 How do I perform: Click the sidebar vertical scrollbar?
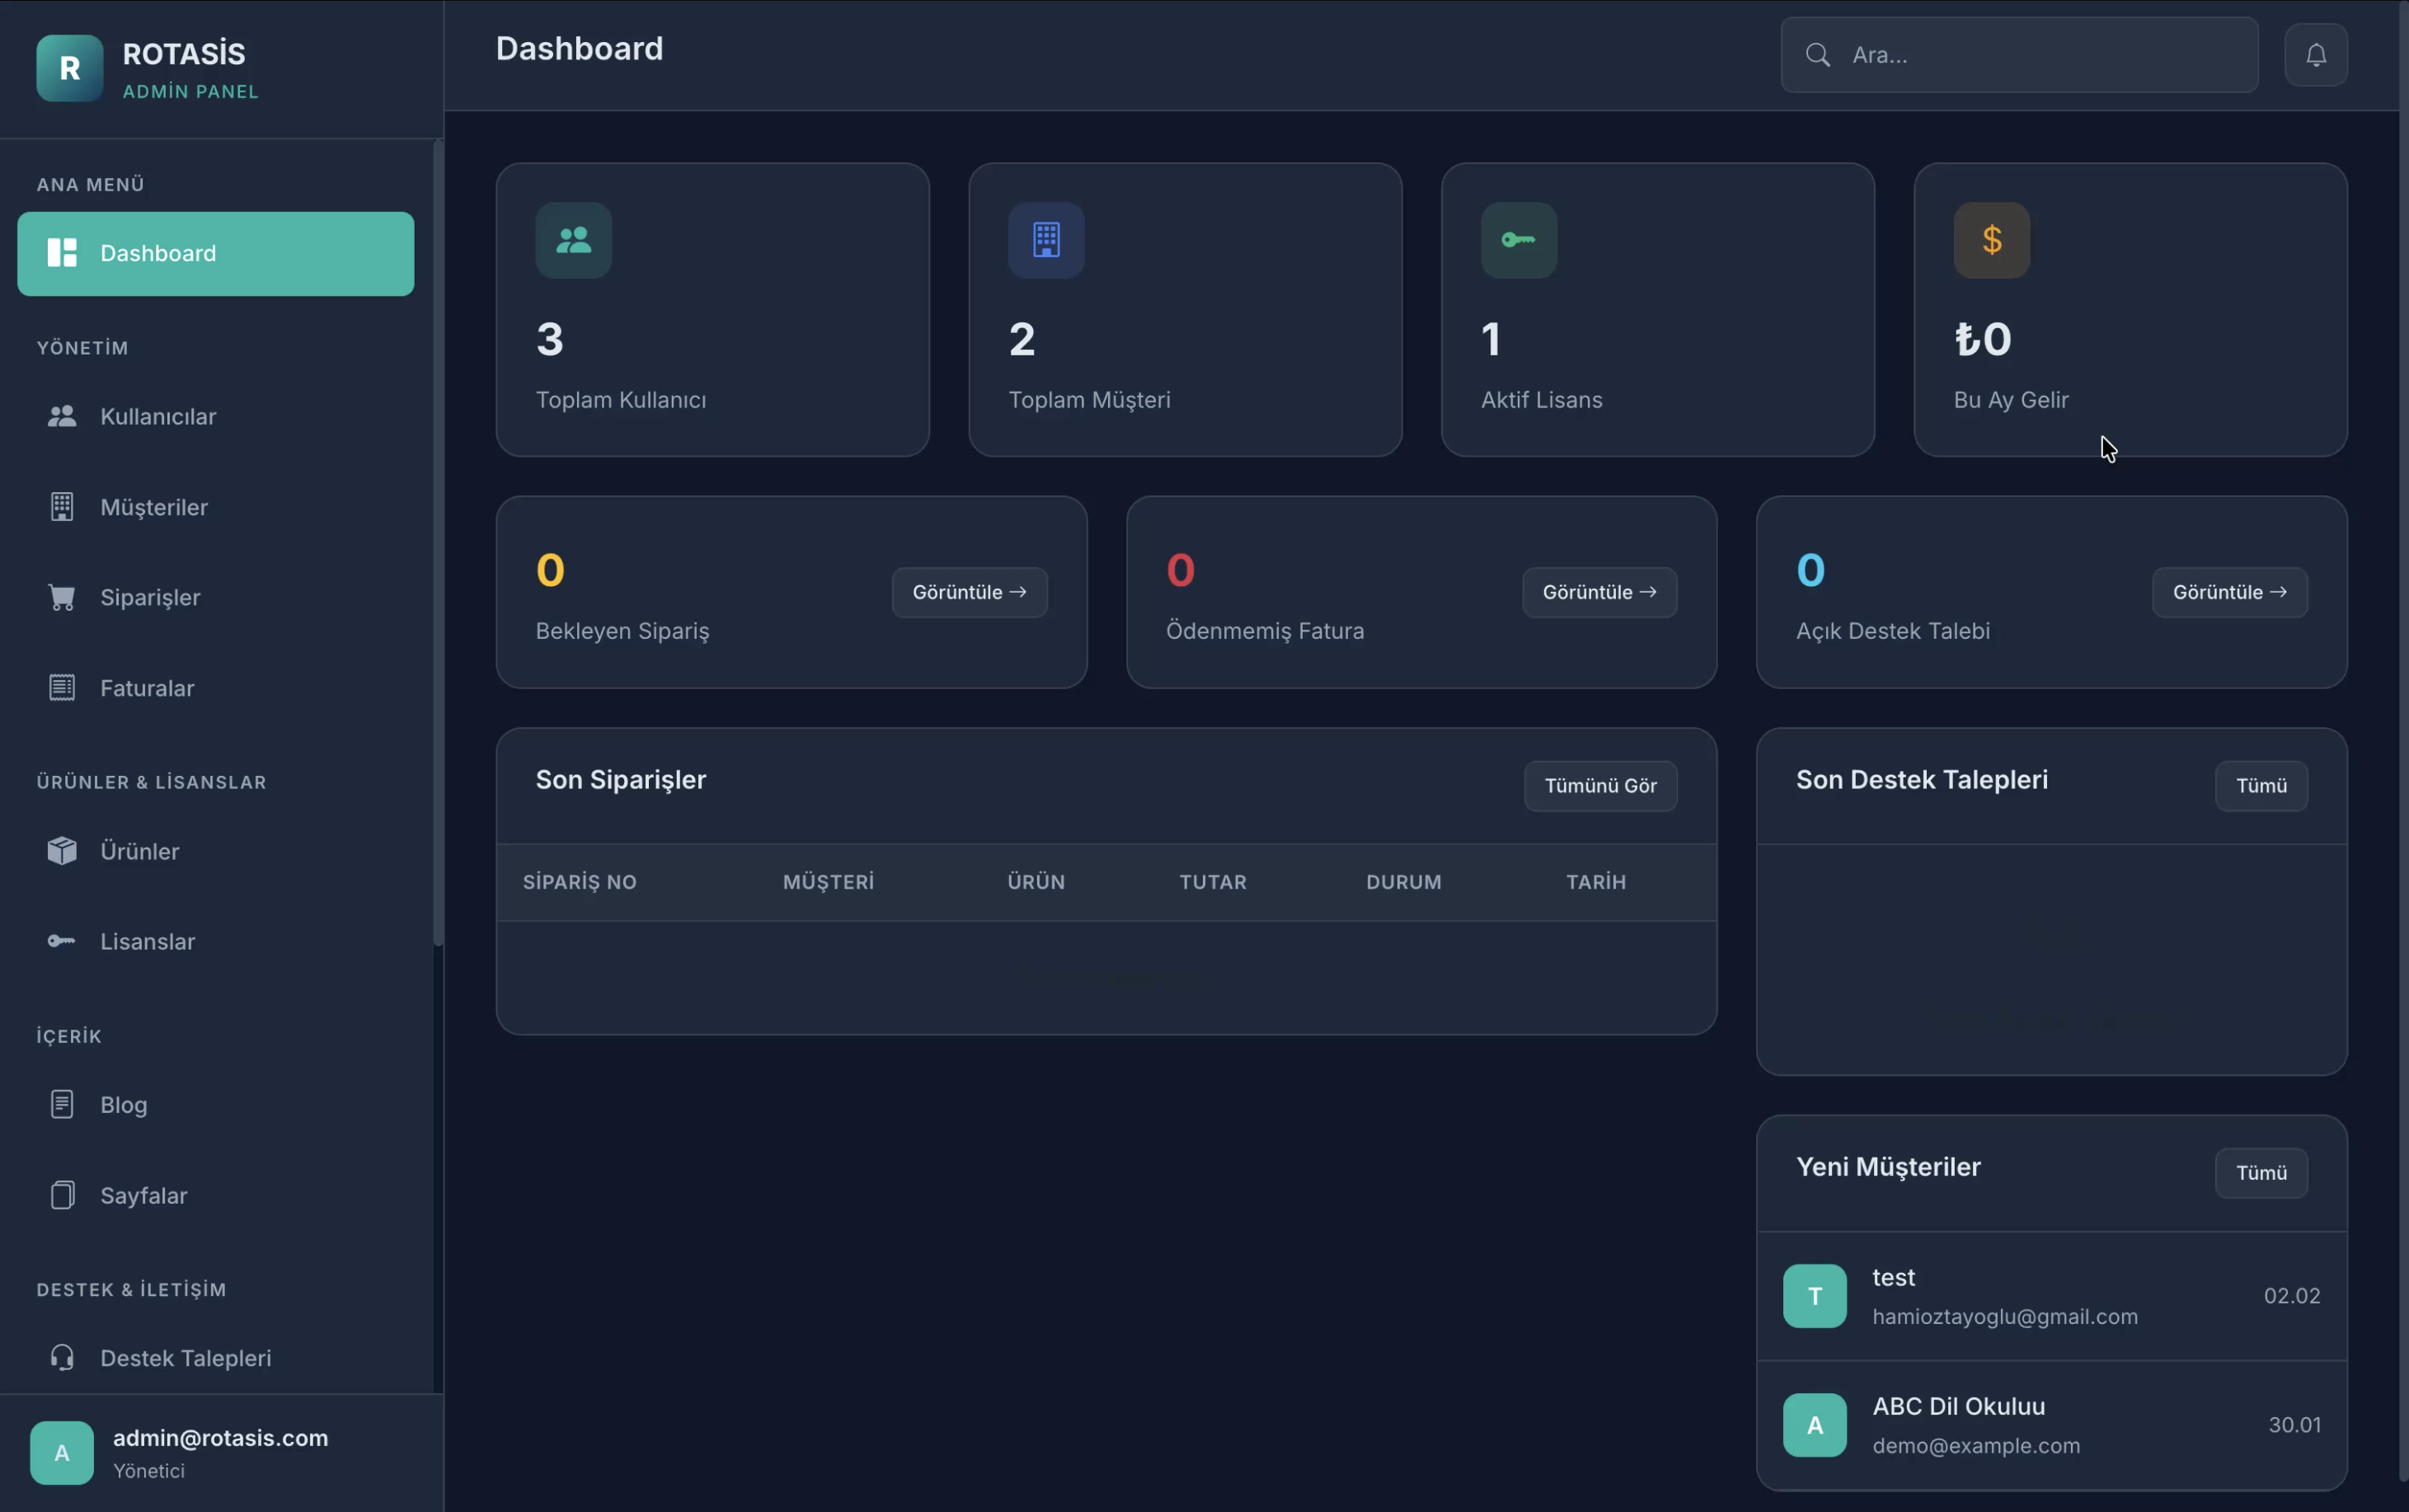[x=437, y=543]
